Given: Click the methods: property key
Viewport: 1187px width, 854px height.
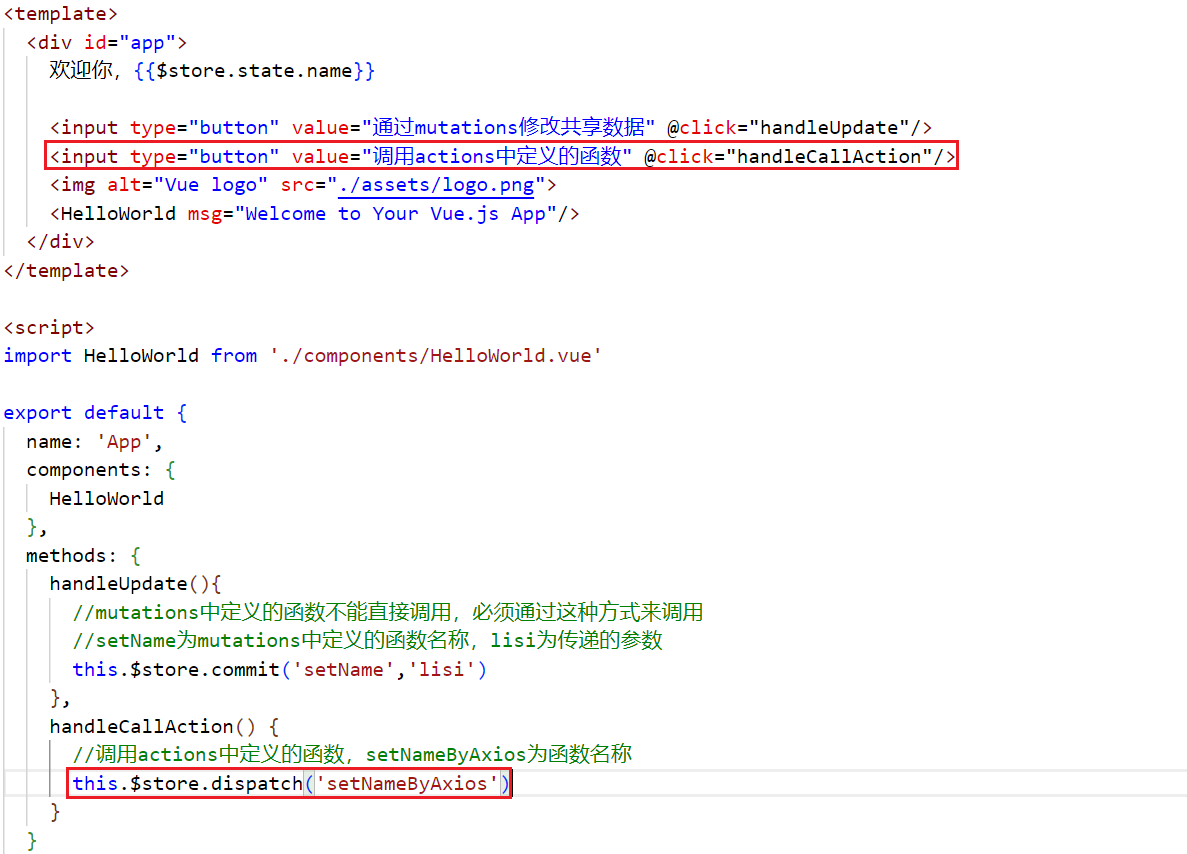Looking at the screenshot, I should [71, 556].
